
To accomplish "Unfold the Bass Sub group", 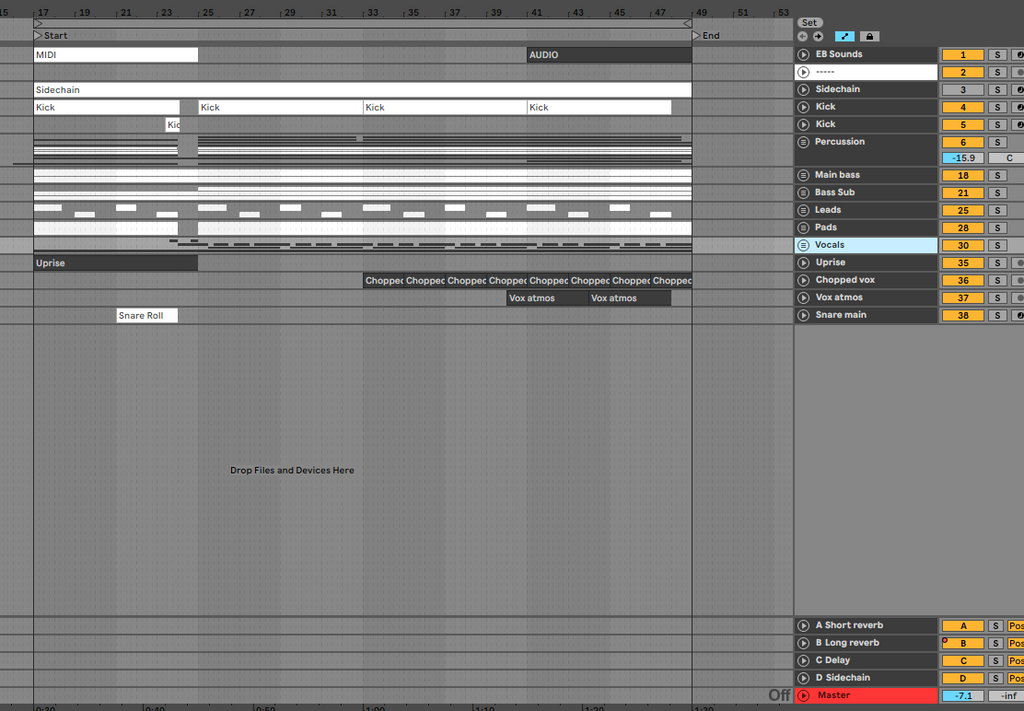I will (x=804, y=193).
